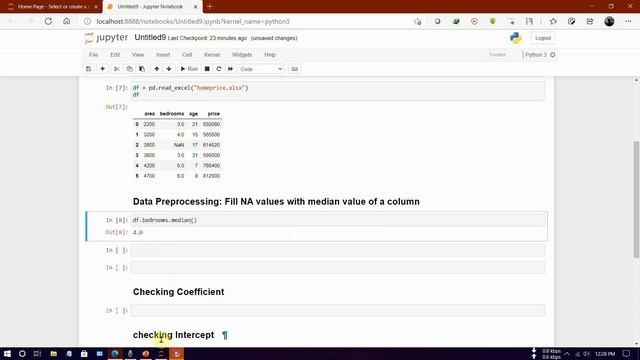Copy selected cells in the toolbar

click(129, 69)
